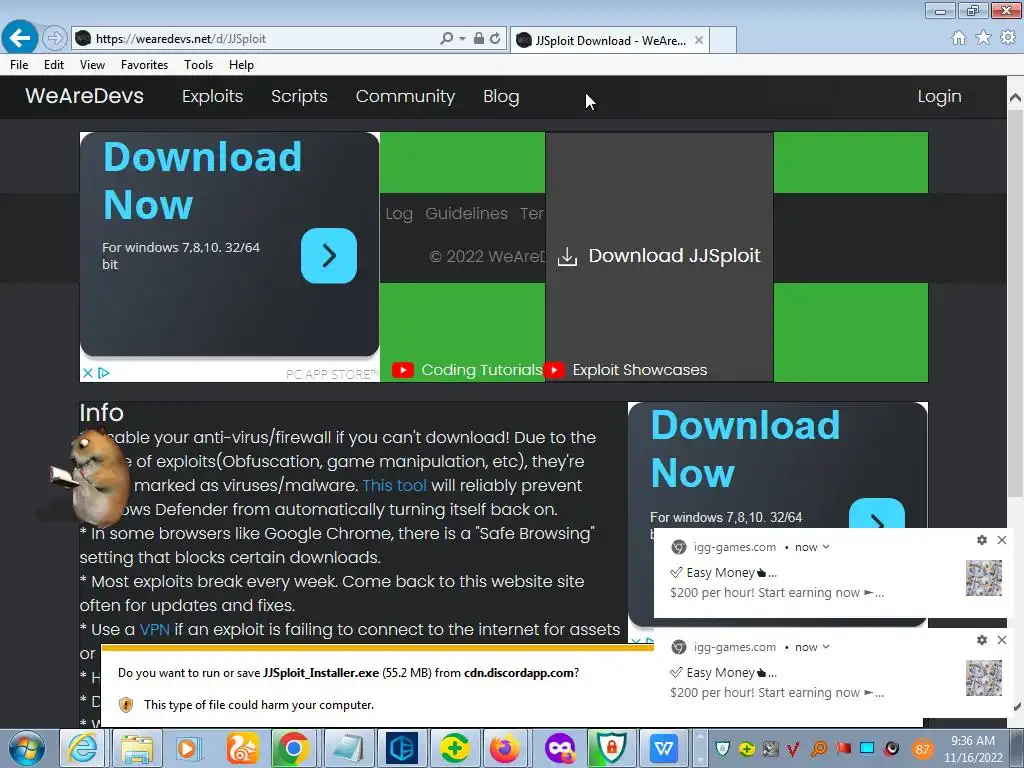
Task: Click the scrollbar up arrow
Action: (1015, 97)
